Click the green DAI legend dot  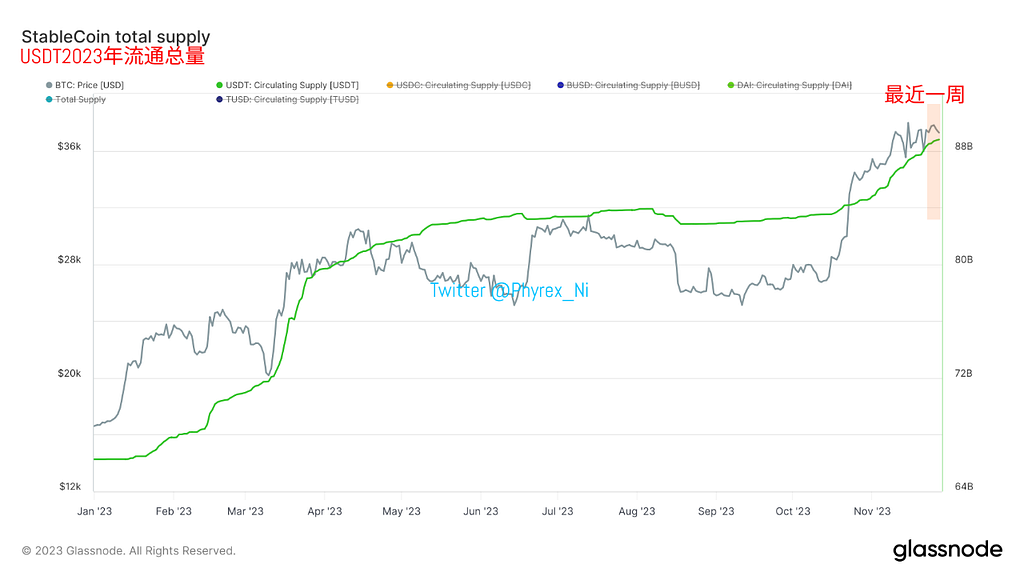point(731,86)
